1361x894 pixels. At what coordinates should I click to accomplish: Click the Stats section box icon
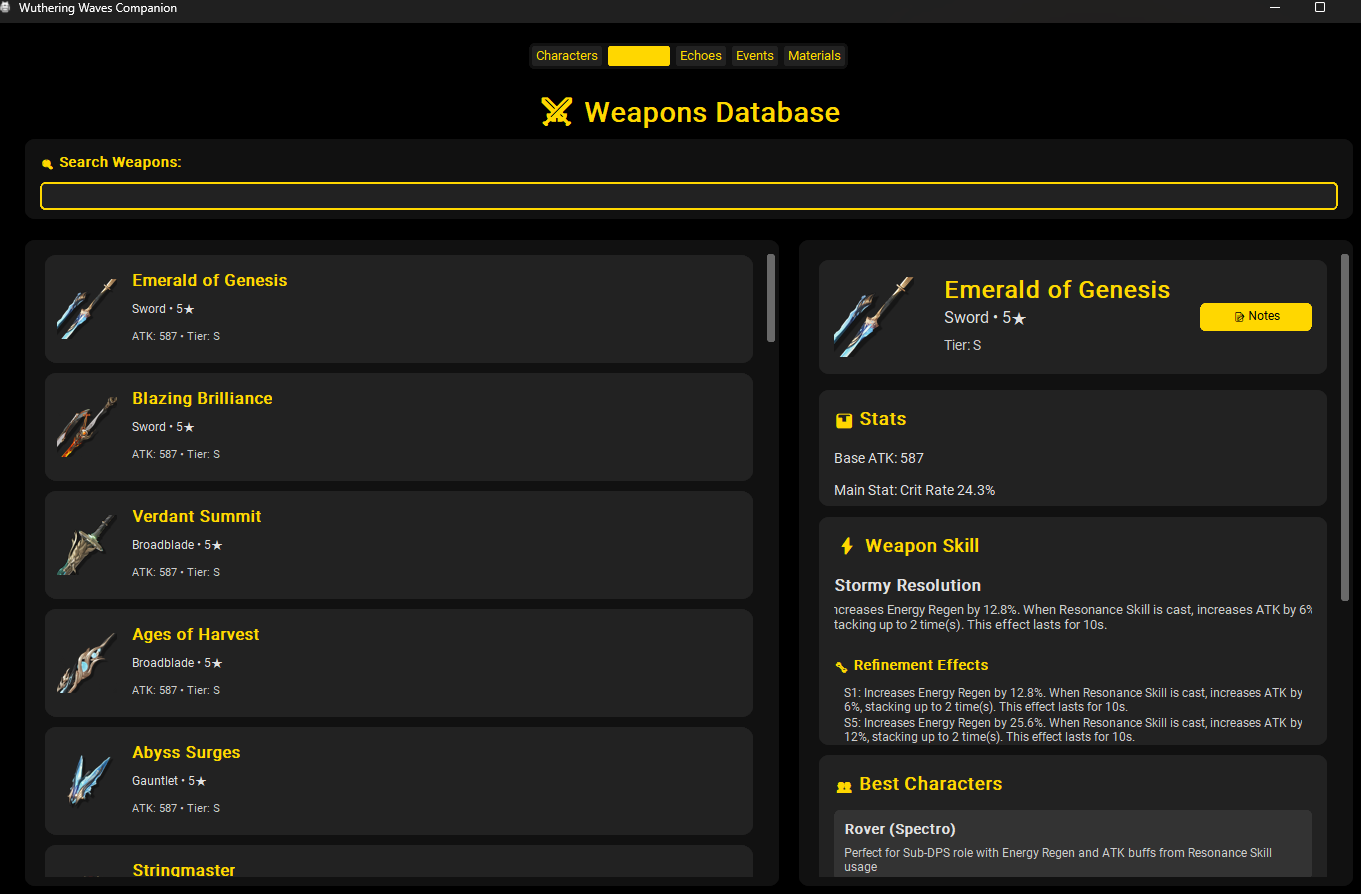pyautogui.click(x=844, y=421)
